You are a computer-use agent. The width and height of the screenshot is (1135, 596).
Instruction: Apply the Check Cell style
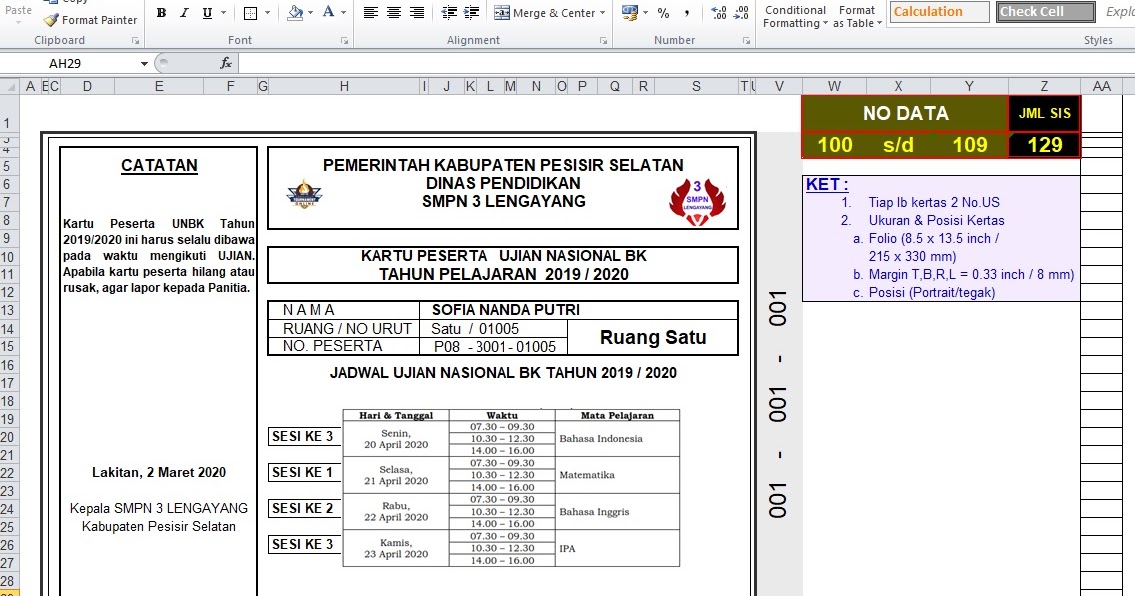pyautogui.click(x=1043, y=12)
